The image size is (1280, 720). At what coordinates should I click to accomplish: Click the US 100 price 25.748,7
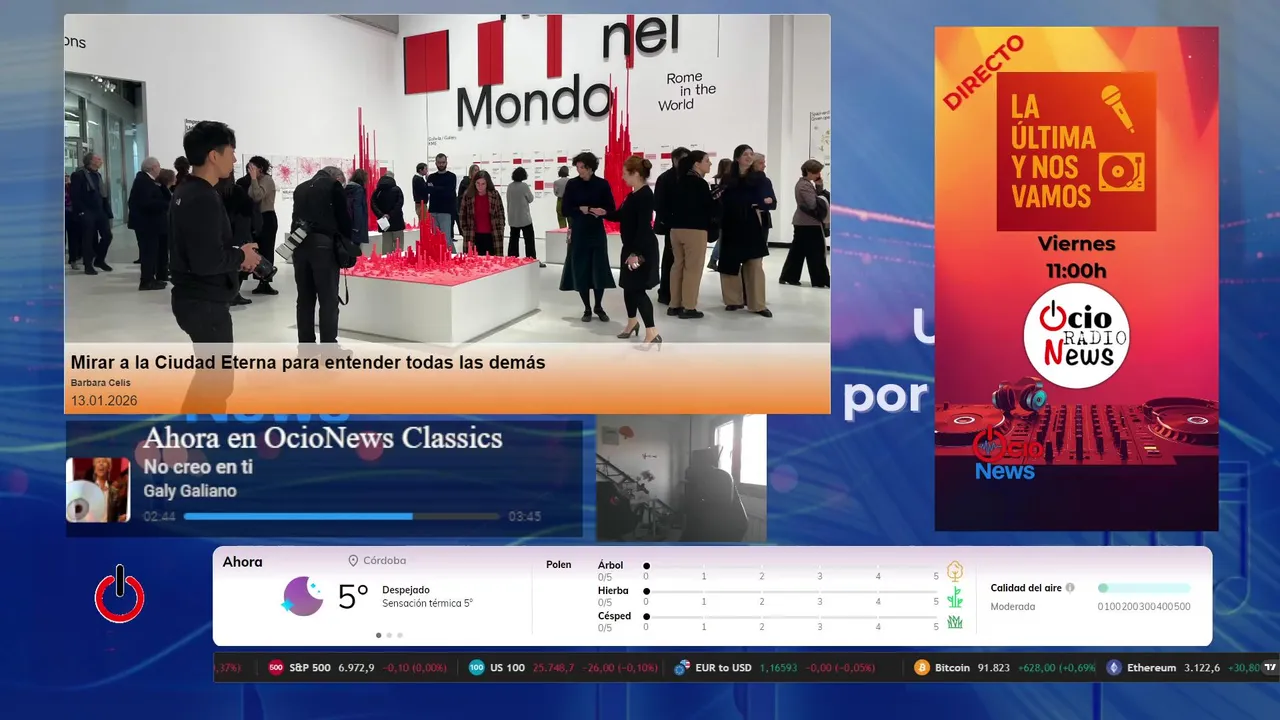coord(553,668)
